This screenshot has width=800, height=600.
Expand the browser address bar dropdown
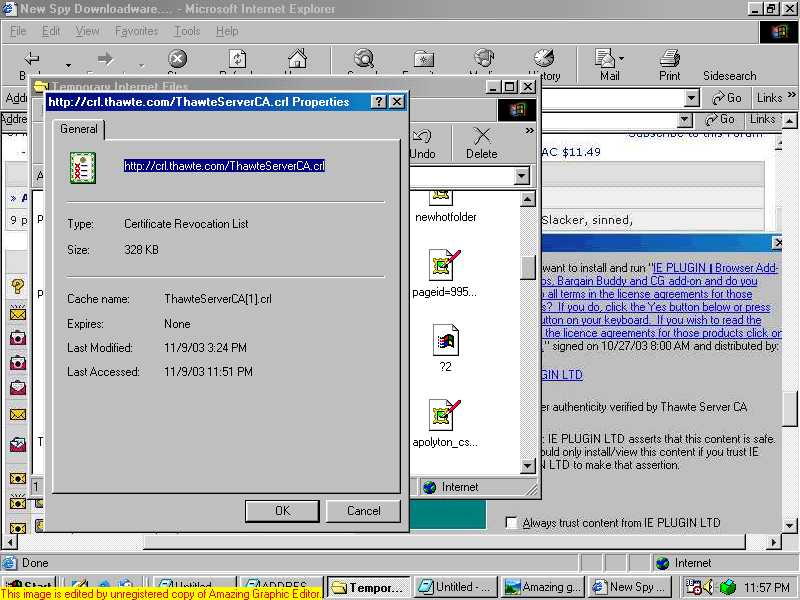(691, 98)
